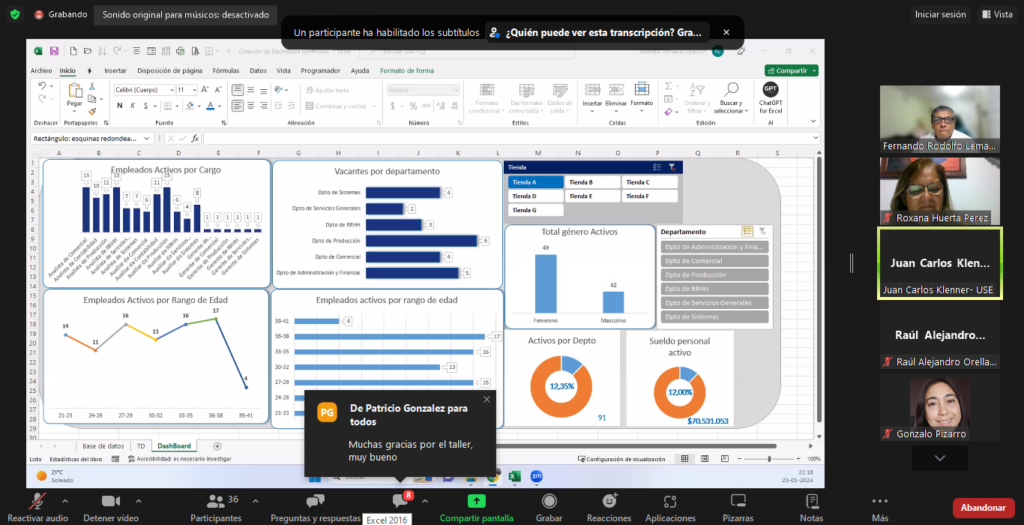Close the Patricio Gonzalez chat notification
1024x525 pixels.
[x=487, y=399]
